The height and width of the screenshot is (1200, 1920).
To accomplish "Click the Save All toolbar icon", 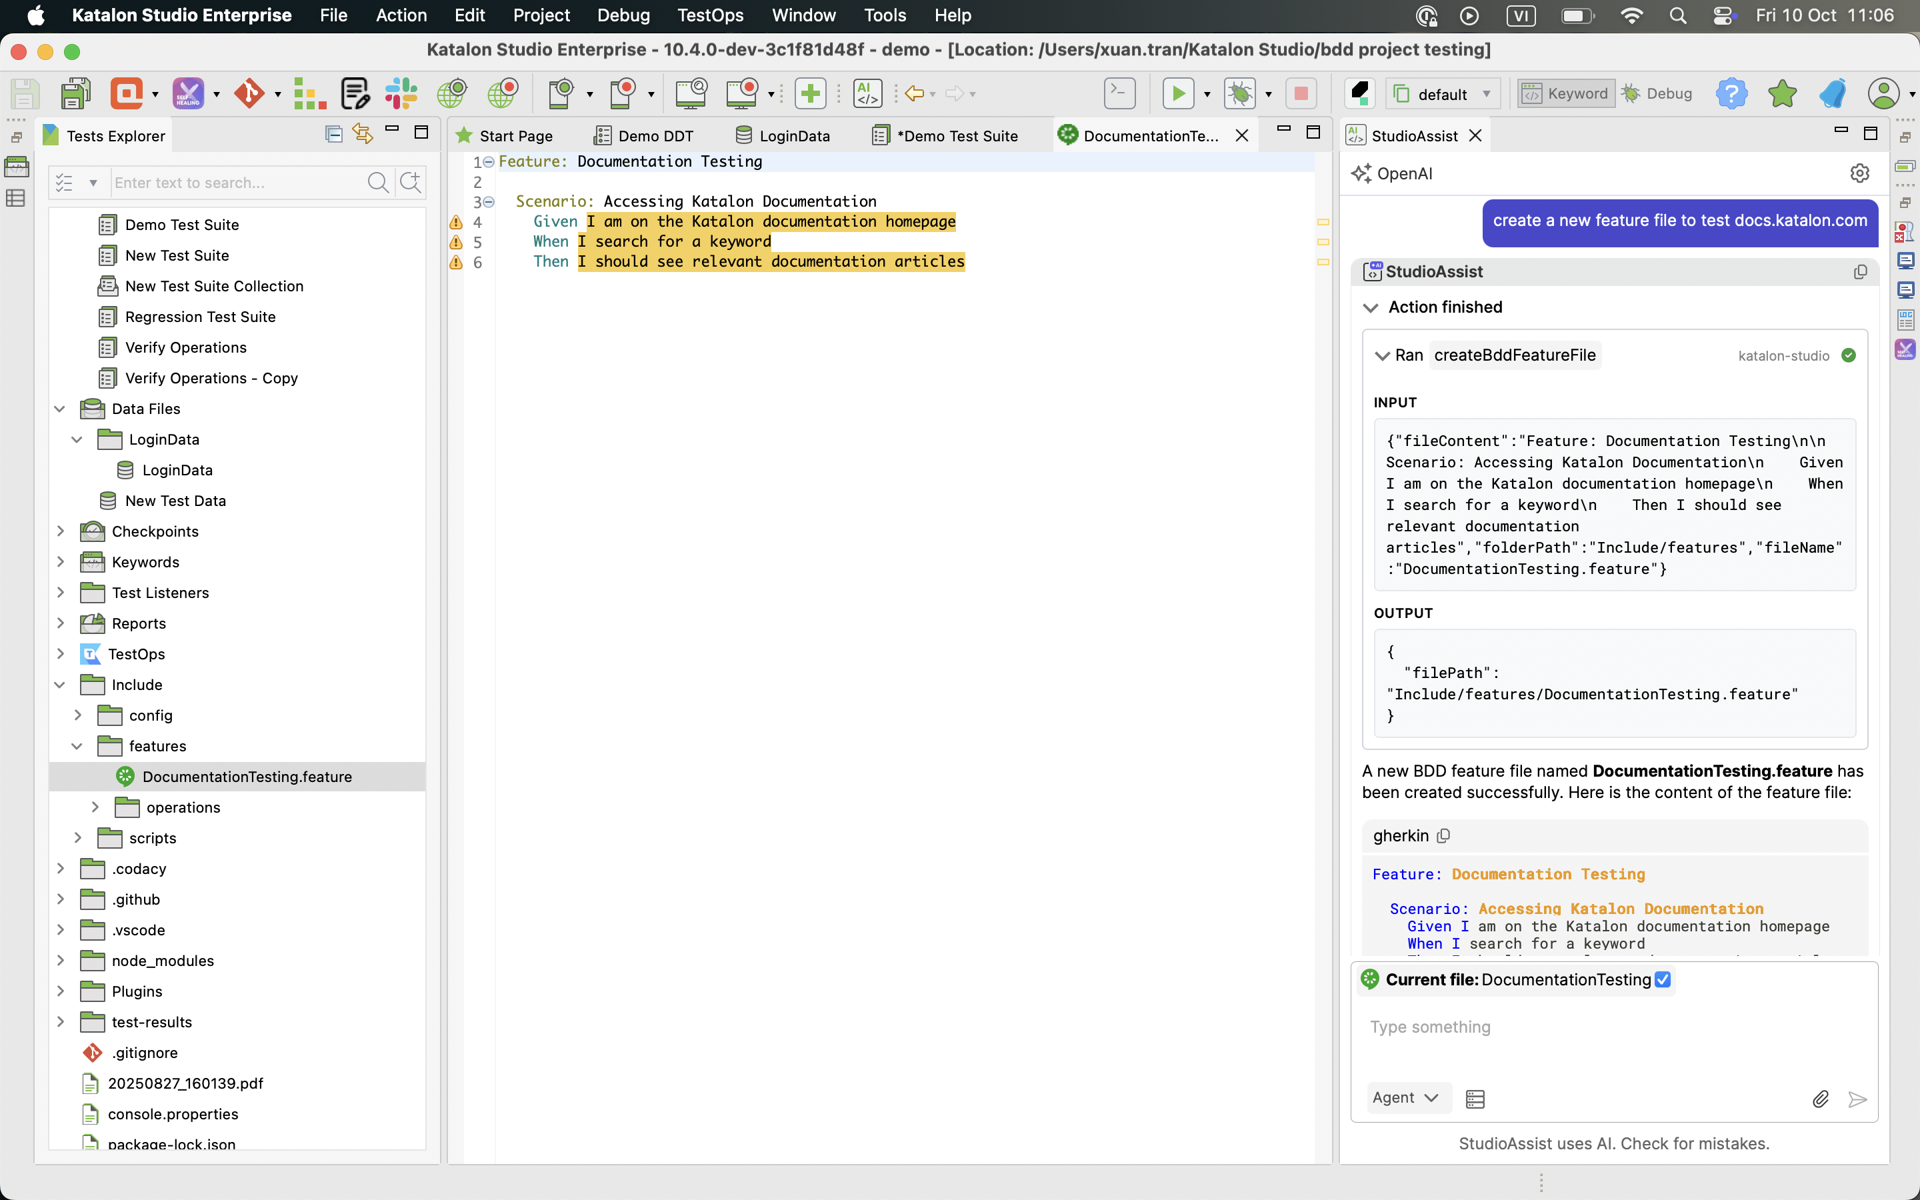I will tap(76, 94).
